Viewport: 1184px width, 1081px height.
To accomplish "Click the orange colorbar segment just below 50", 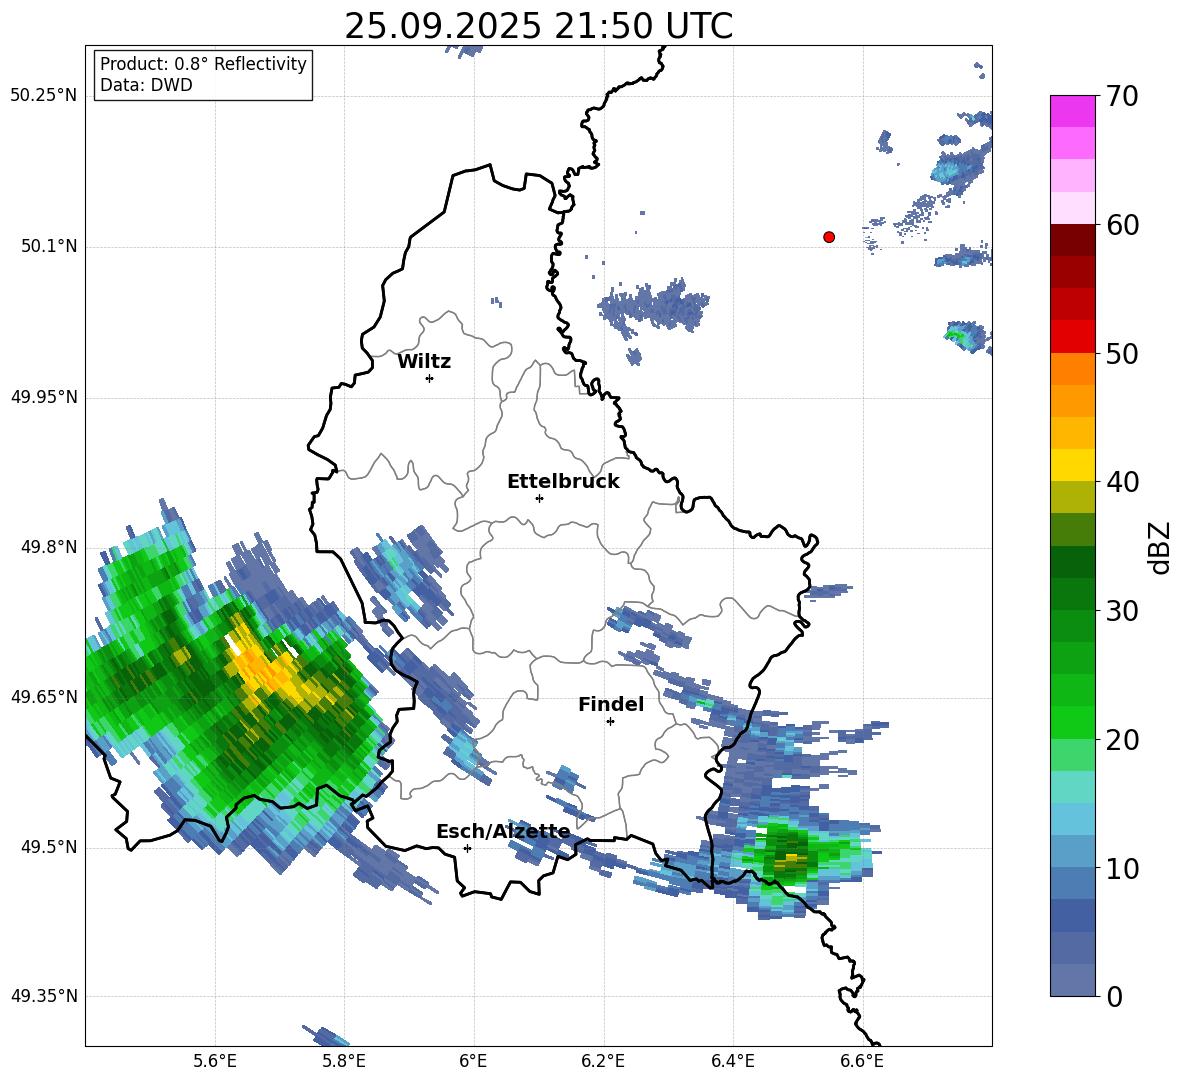I will click(x=1072, y=369).
